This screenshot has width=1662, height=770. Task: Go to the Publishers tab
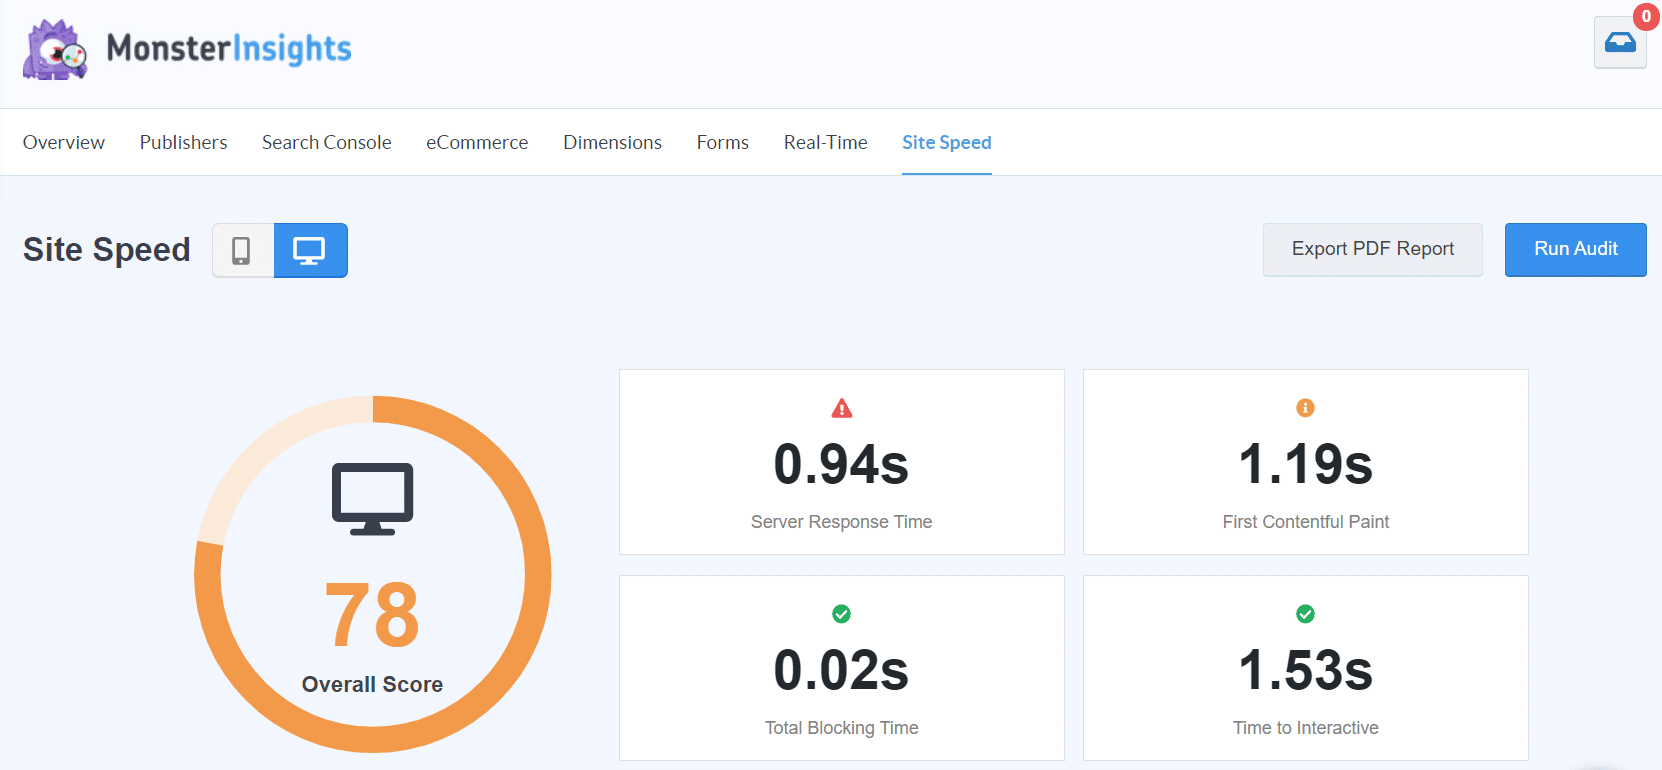pyautogui.click(x=183, y=142)
